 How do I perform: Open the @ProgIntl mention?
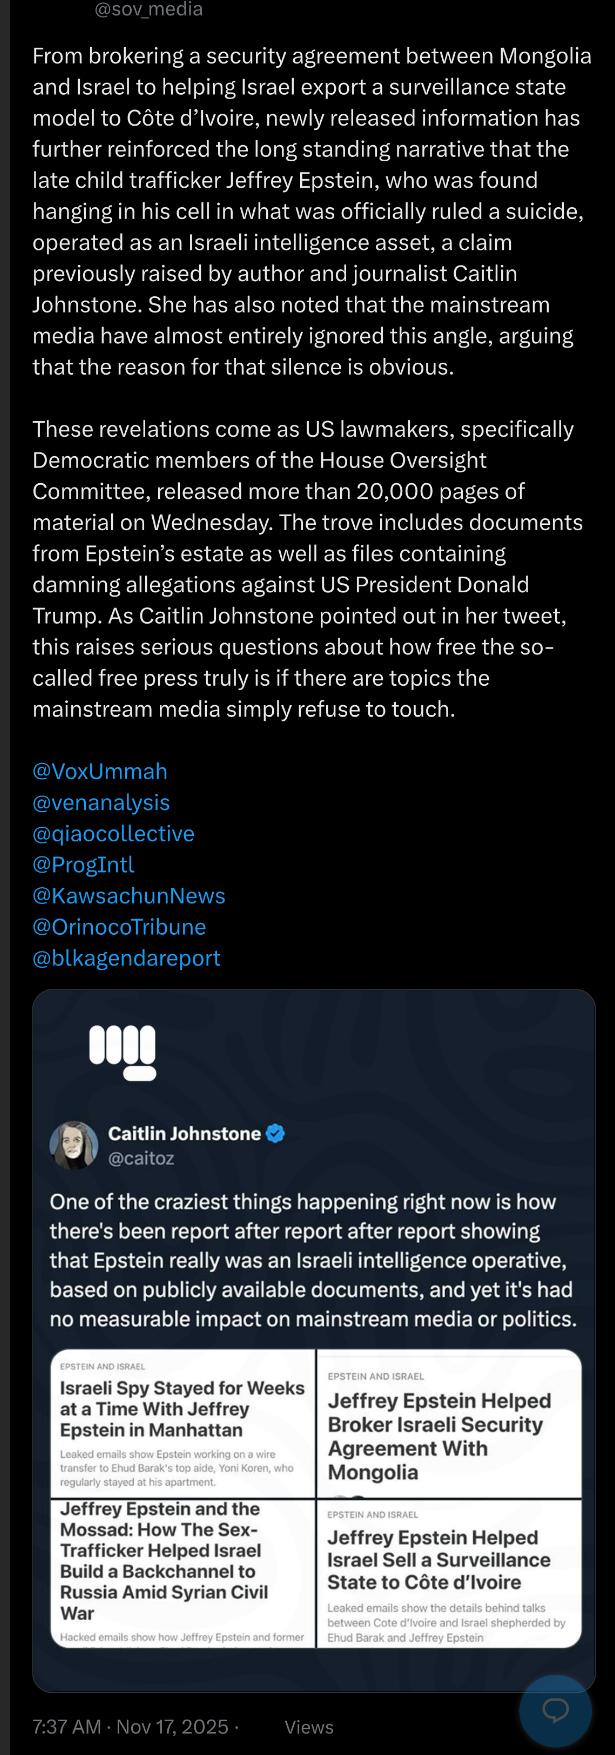point(83,864)
